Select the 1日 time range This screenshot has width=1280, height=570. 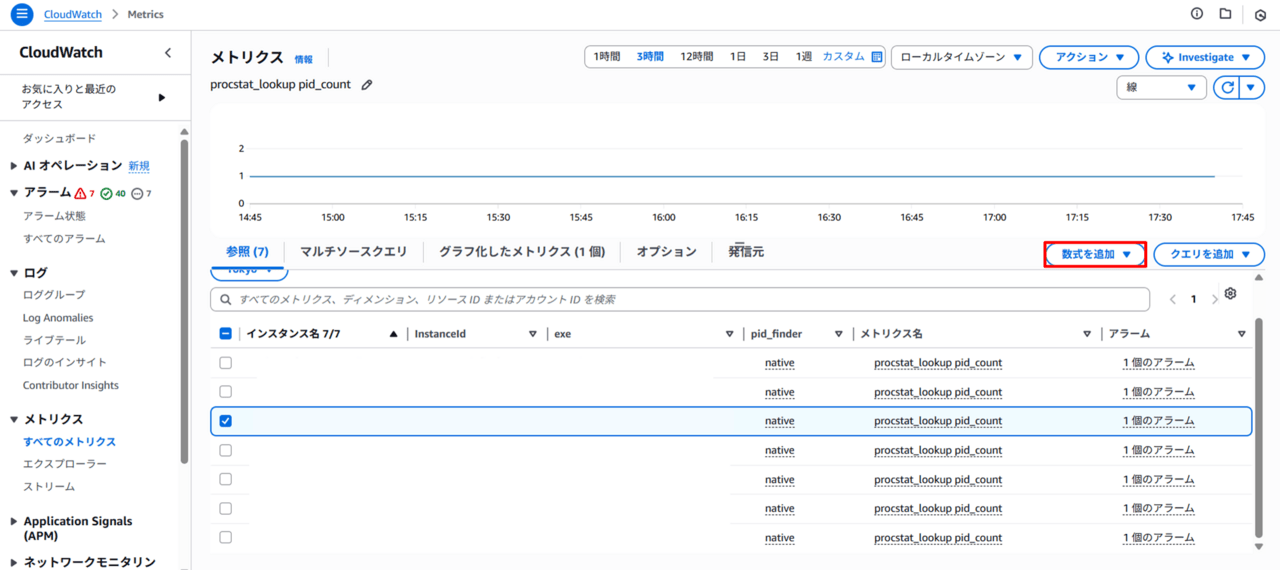738,57
